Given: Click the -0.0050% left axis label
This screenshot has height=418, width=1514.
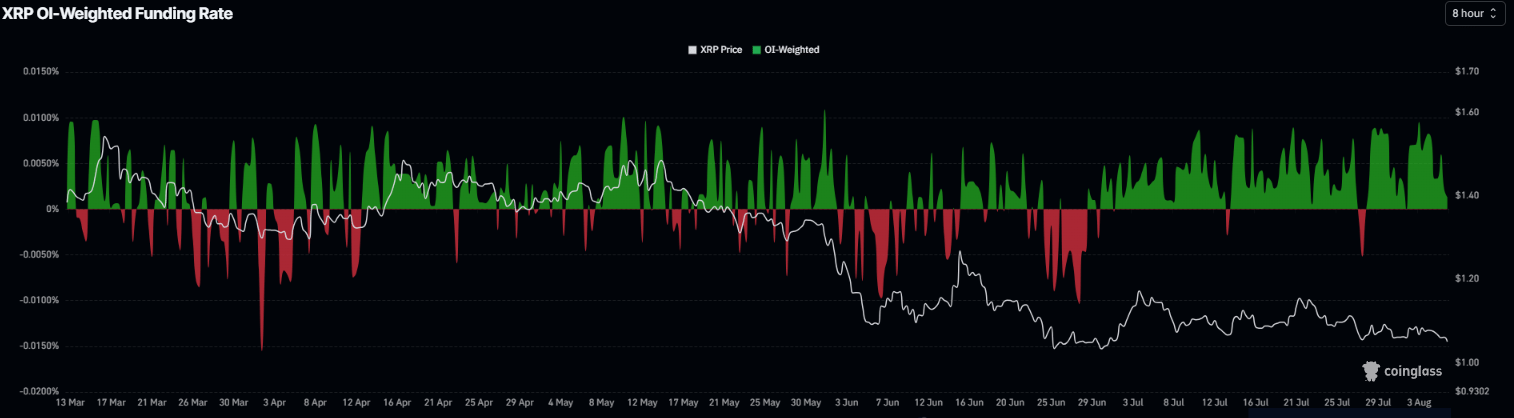Looking at the screenshot, I should pos(39,255).
